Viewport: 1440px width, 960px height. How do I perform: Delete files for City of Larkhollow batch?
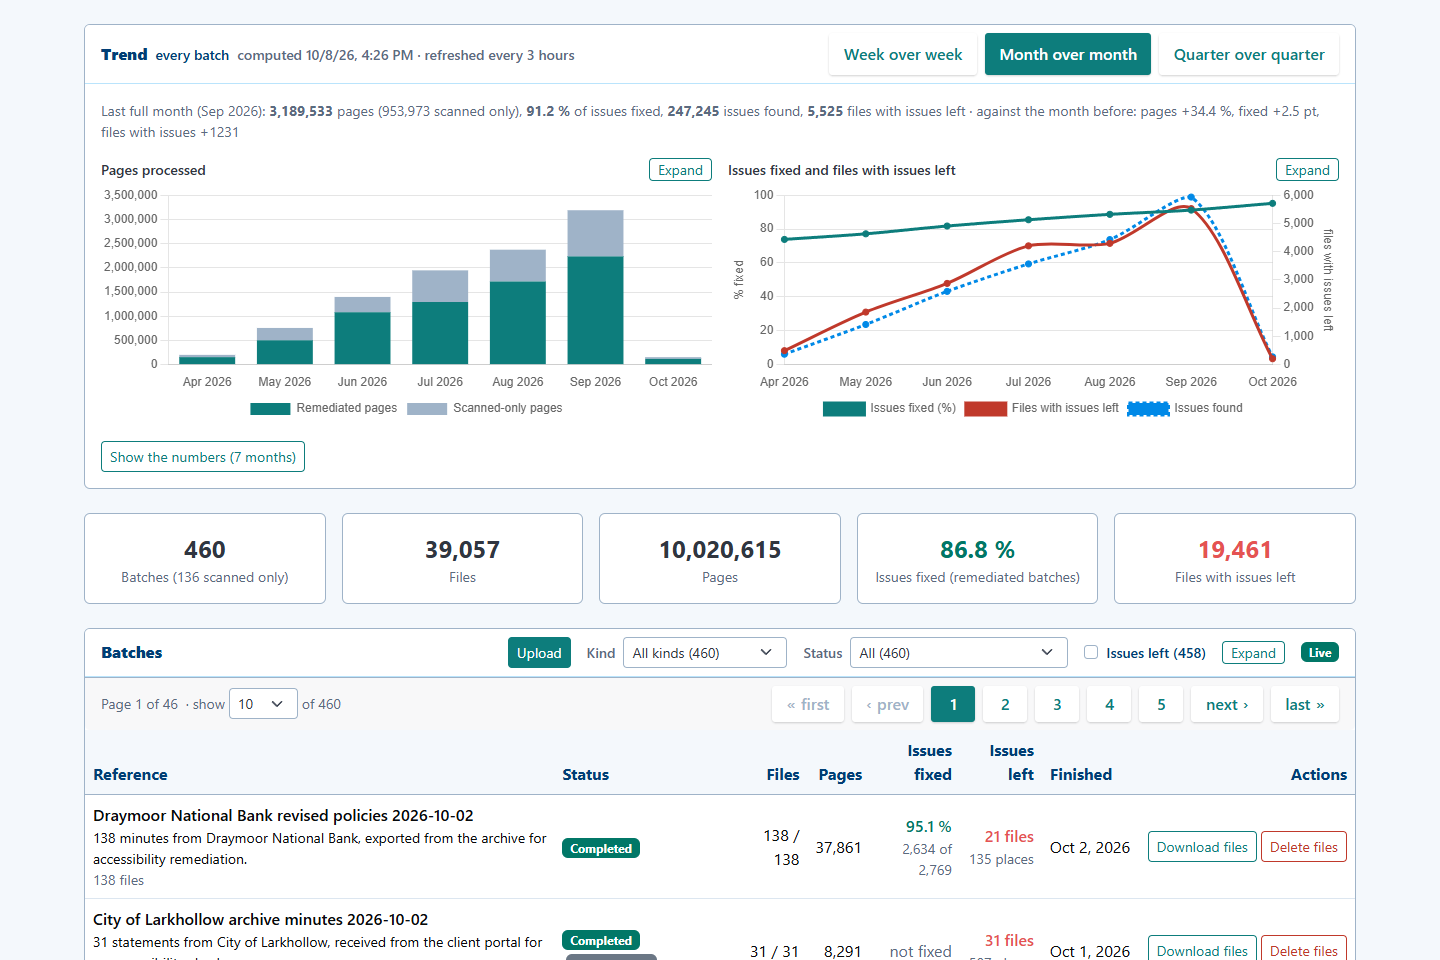(x=1304, y=950)
